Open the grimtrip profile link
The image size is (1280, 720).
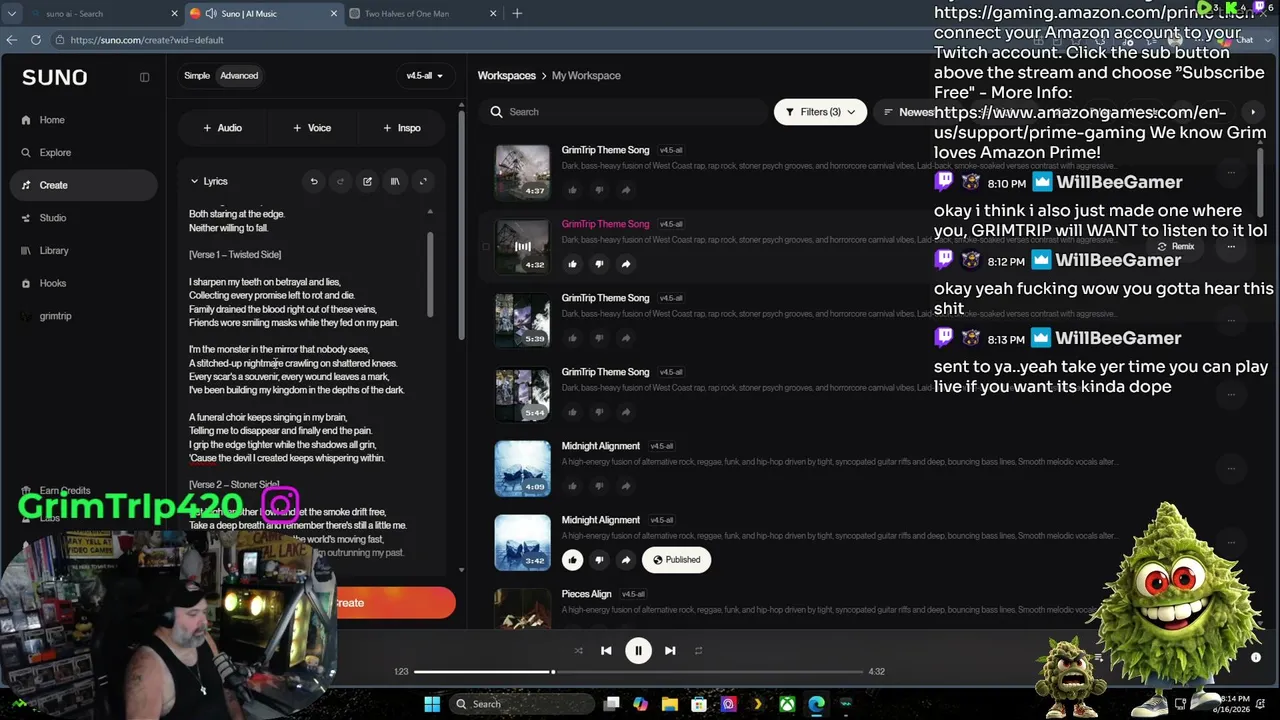(x=55, y=316)
